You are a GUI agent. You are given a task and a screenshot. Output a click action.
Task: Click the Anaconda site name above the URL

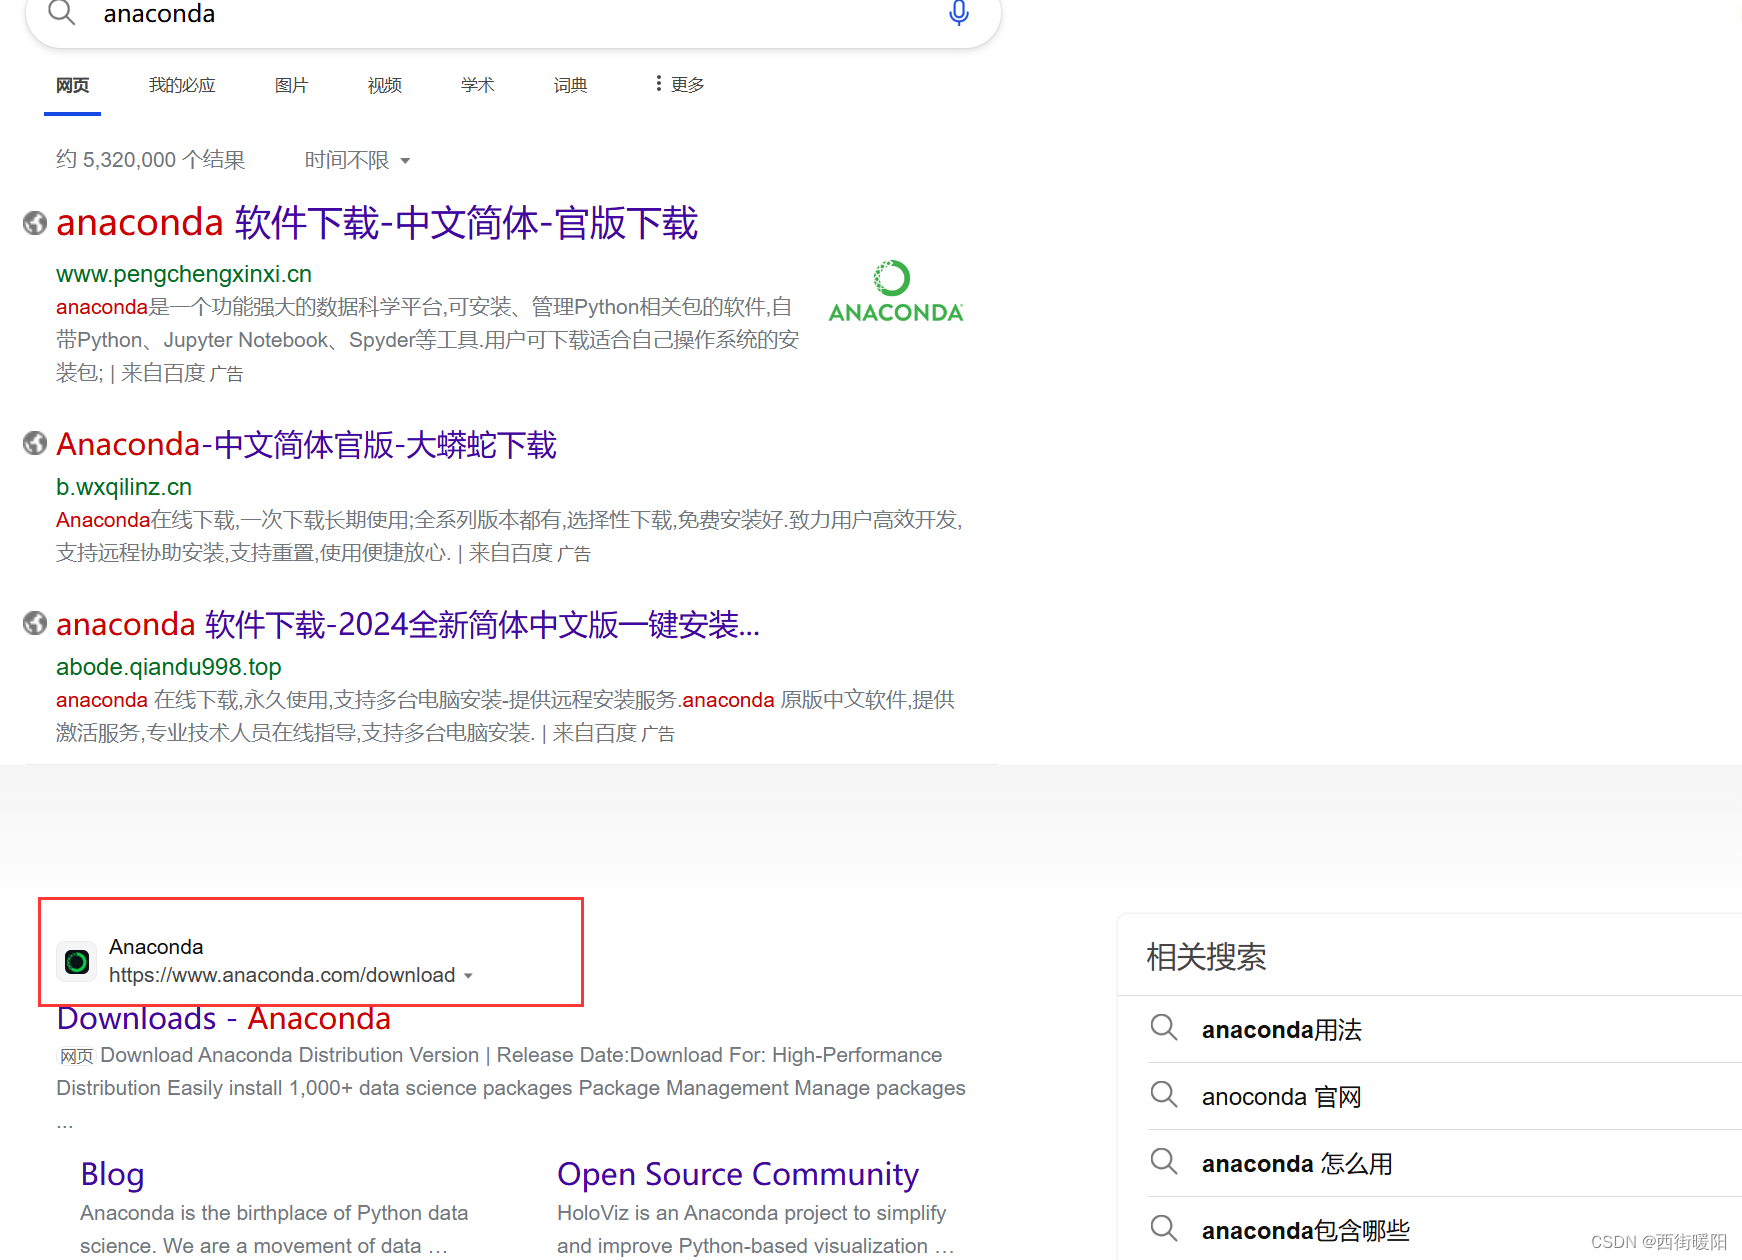pyautogui.click(x=156, y=947)
